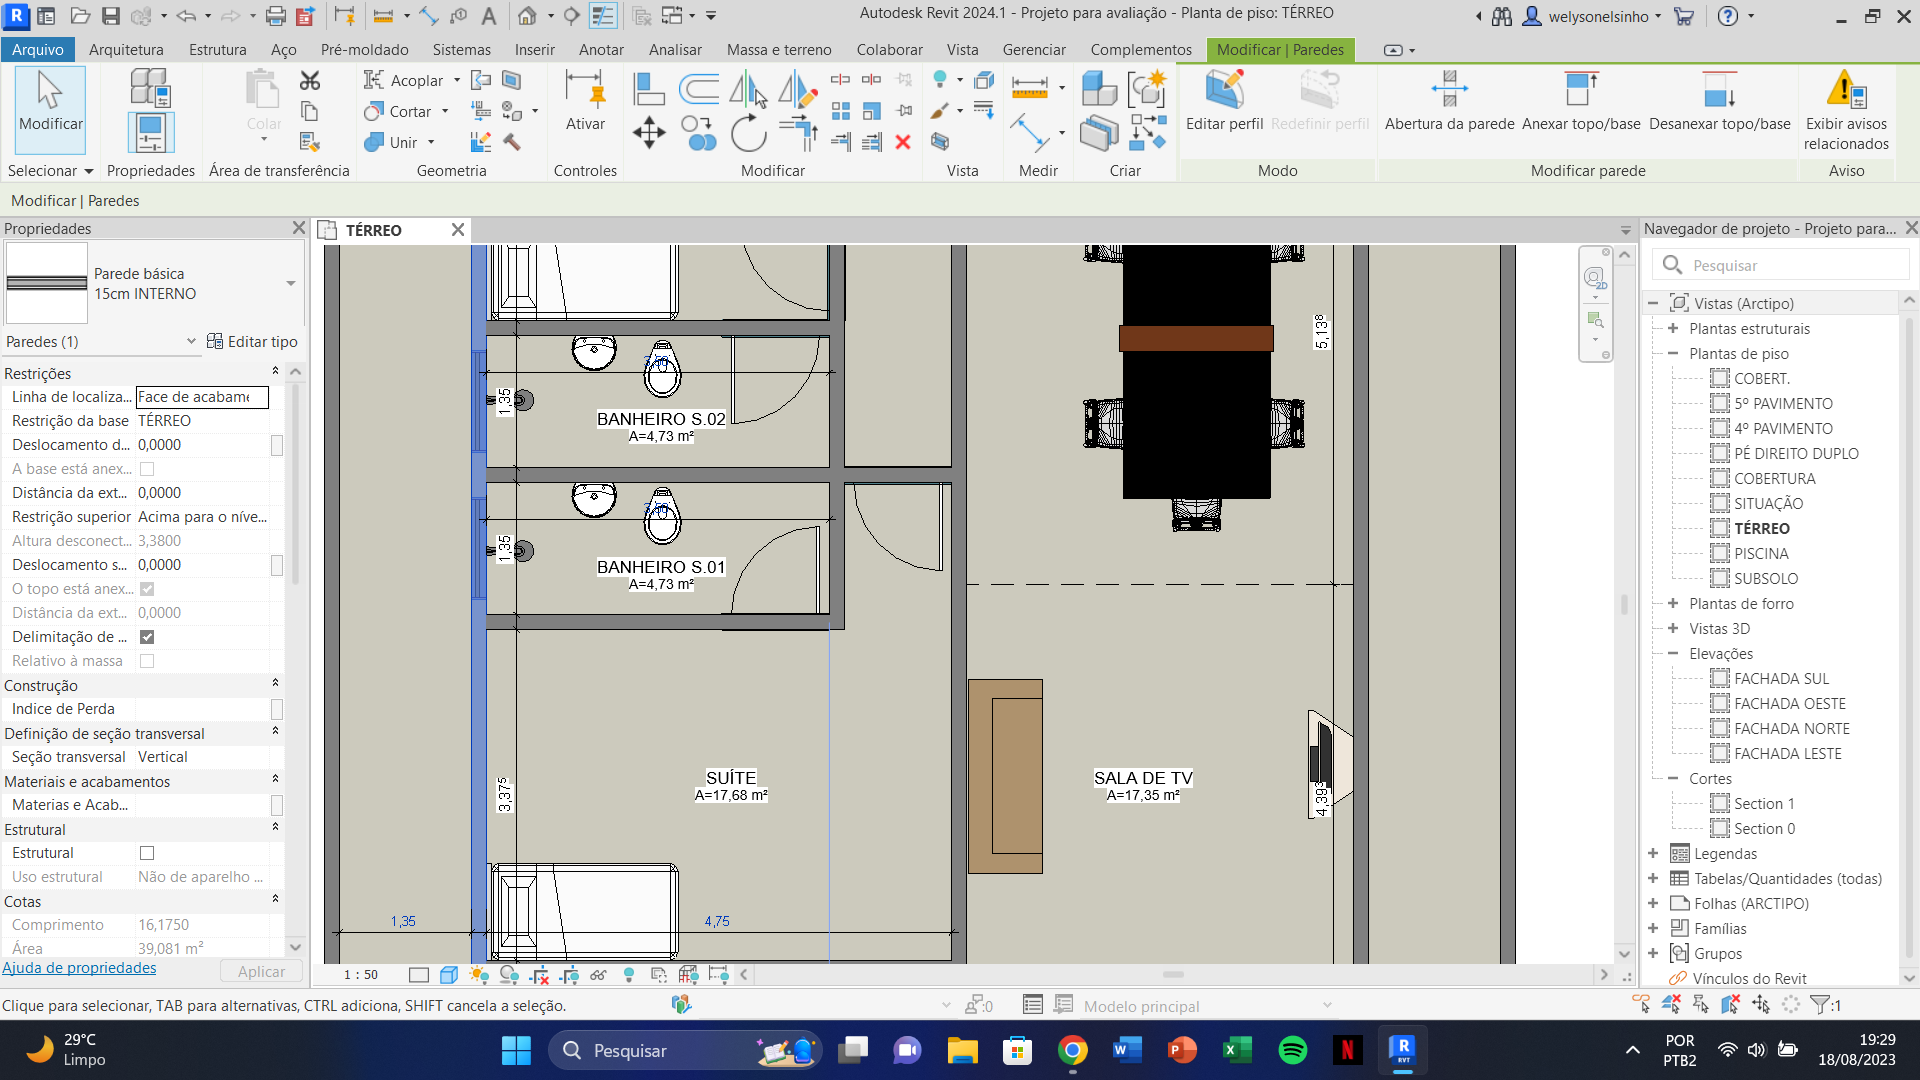Open the Arquitetura ribbon tab
The width and height of the screenshot is (1920, 1080).
[x=126, y=50]
